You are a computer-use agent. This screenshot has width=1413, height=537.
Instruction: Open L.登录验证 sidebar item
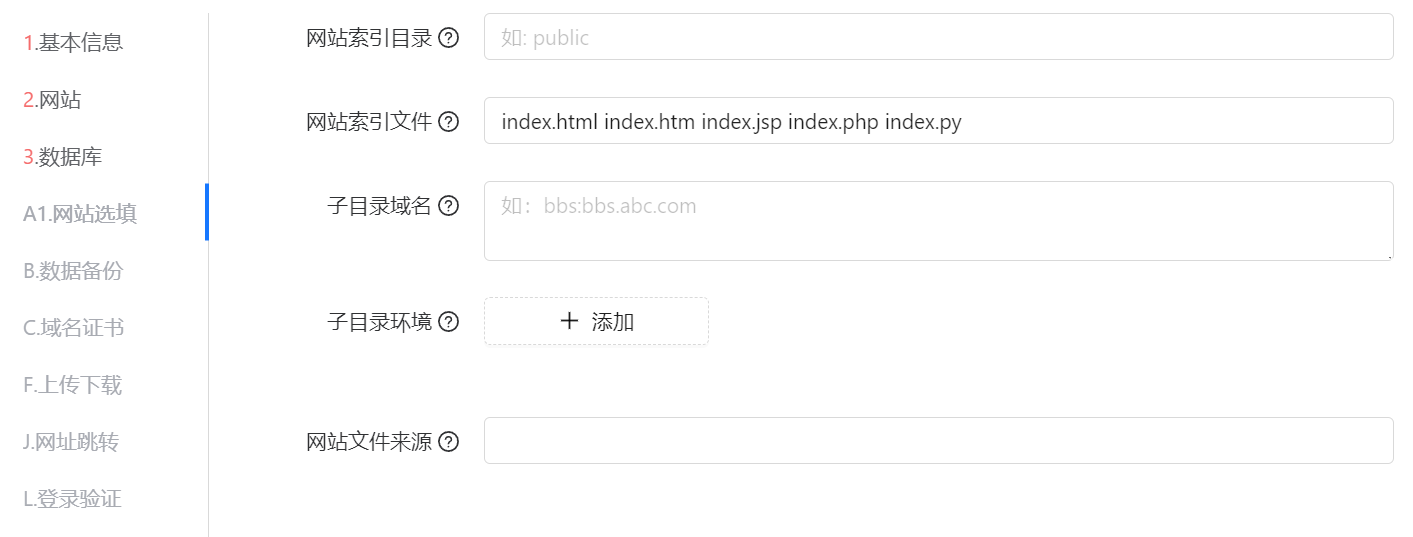point(72,499)
